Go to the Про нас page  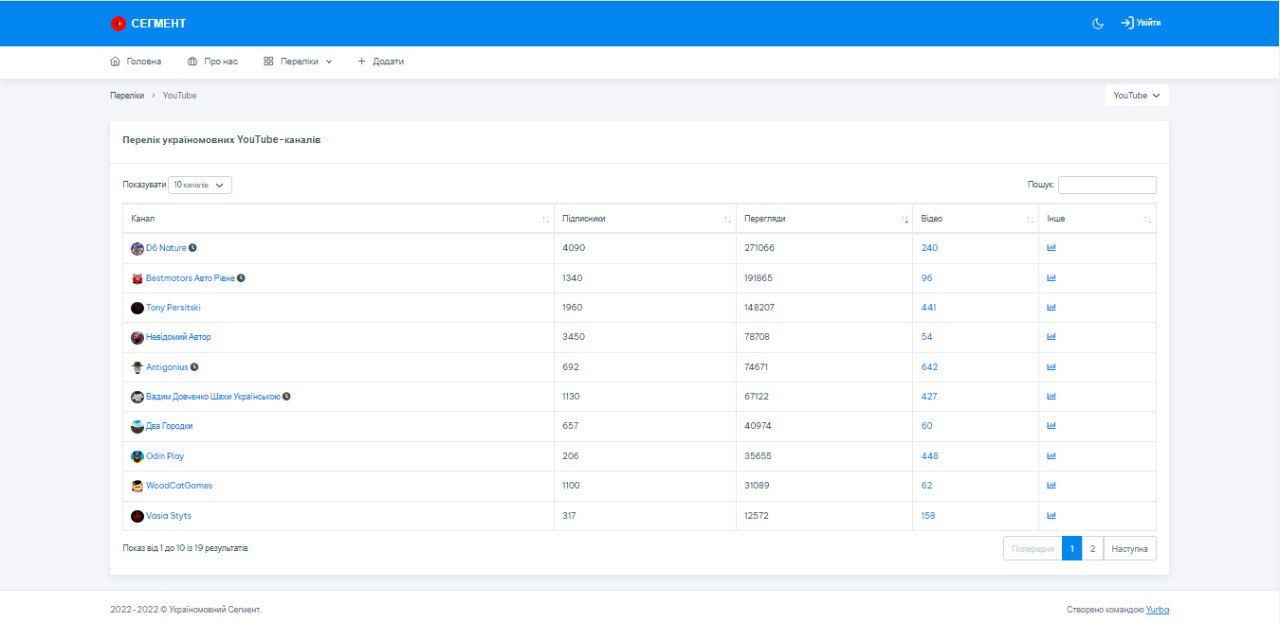(212, 61)
